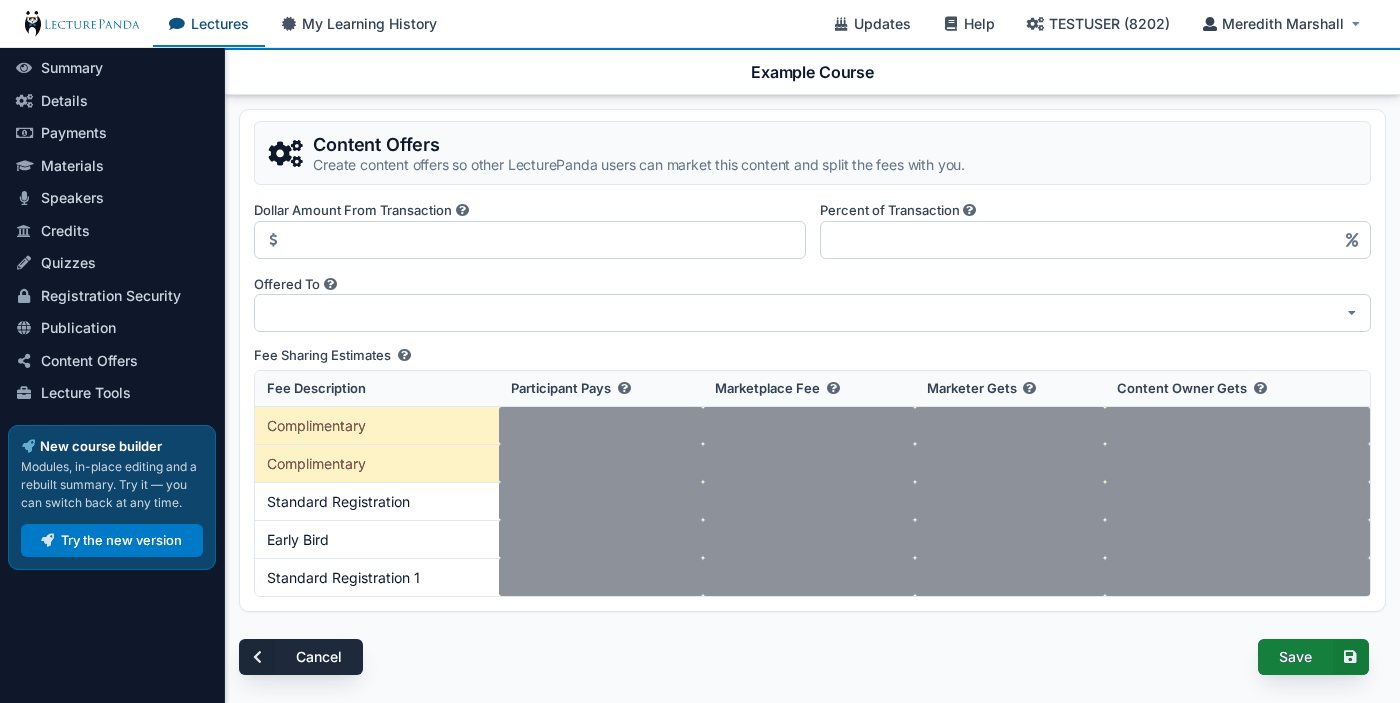Click the Percent of Transaction input field
This screenshot has height=703, width=1400.
tap(1095, 240)
